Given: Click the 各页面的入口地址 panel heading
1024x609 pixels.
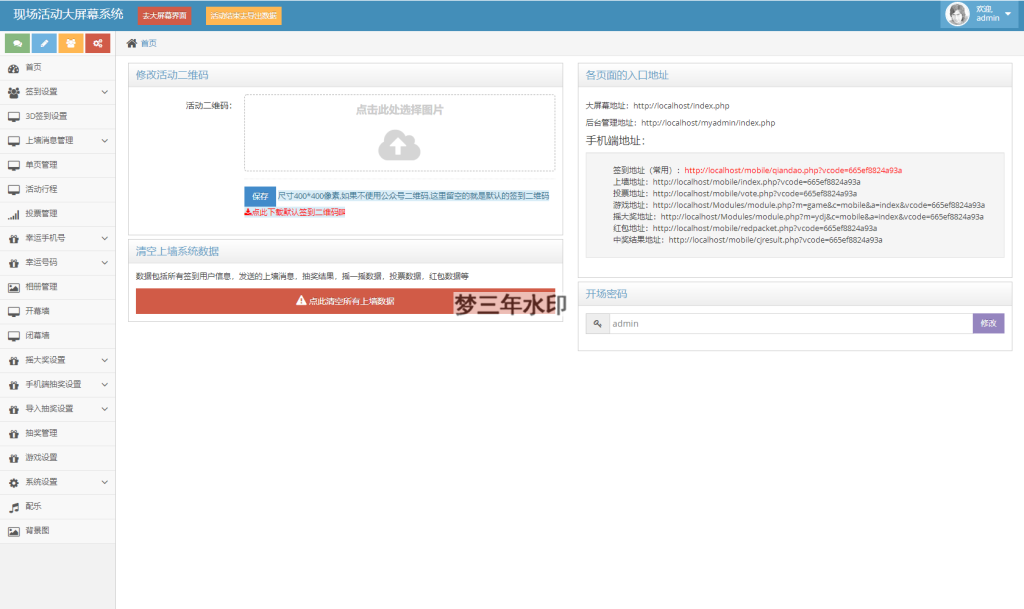Looking at the screenshot, I should point(627,75).
